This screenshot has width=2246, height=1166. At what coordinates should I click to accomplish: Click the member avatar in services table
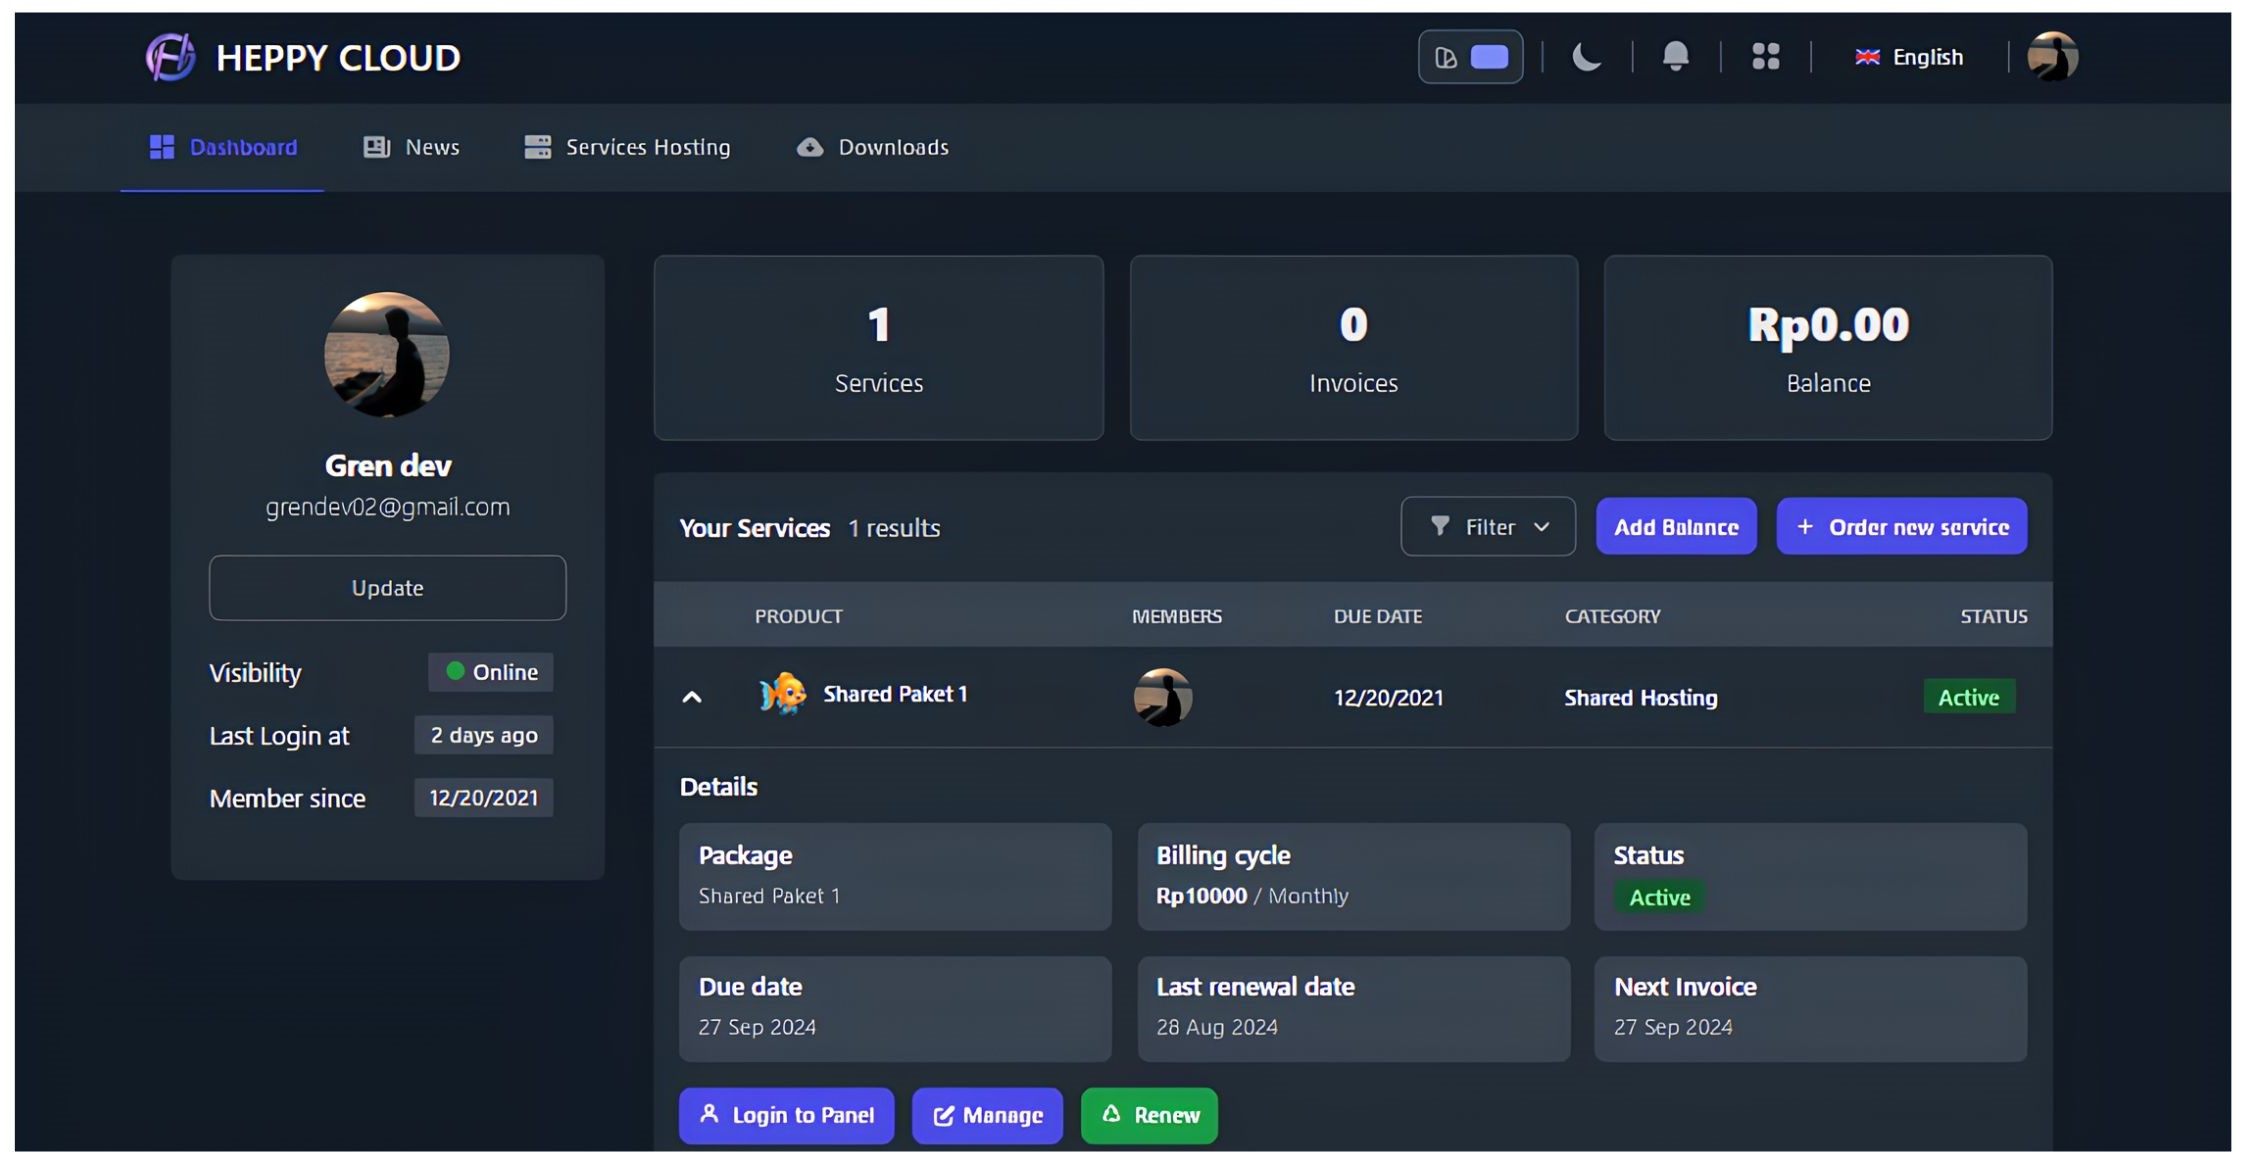click(x=1161, y=697)
